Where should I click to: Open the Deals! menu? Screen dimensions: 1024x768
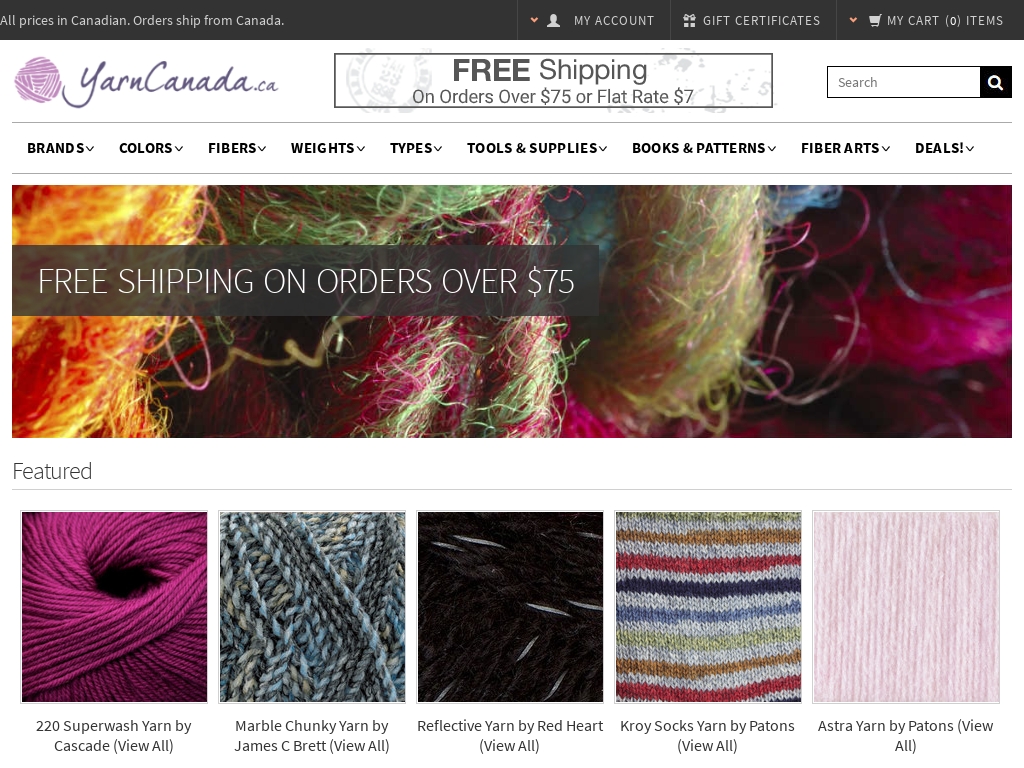(944, 148)
